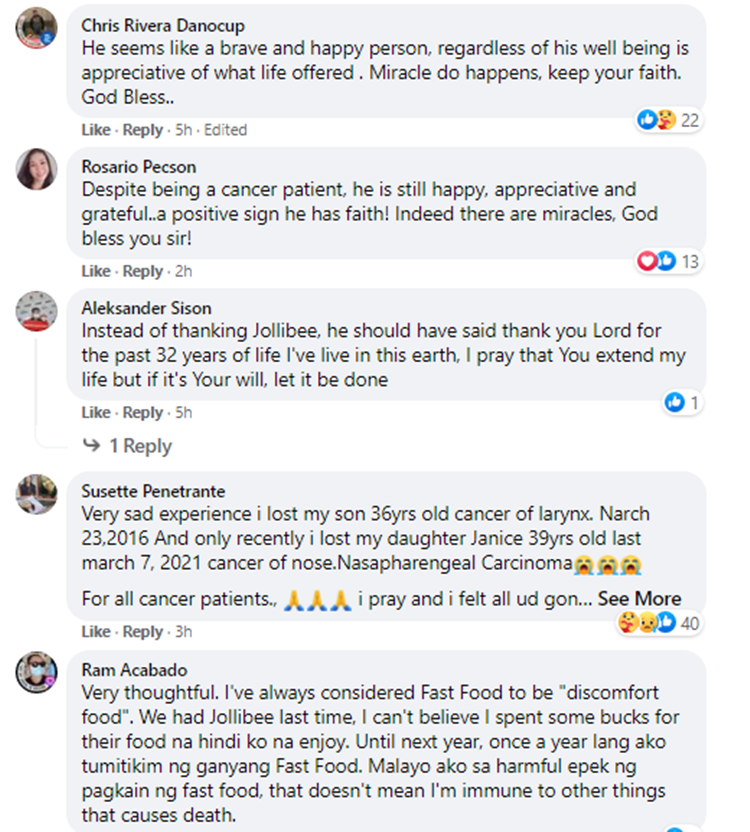Image resolution: width=750 pixels, height=832 pixels.
Task: Expand Susette Penetrante's comment with See More
Action: tap(640, 599)
